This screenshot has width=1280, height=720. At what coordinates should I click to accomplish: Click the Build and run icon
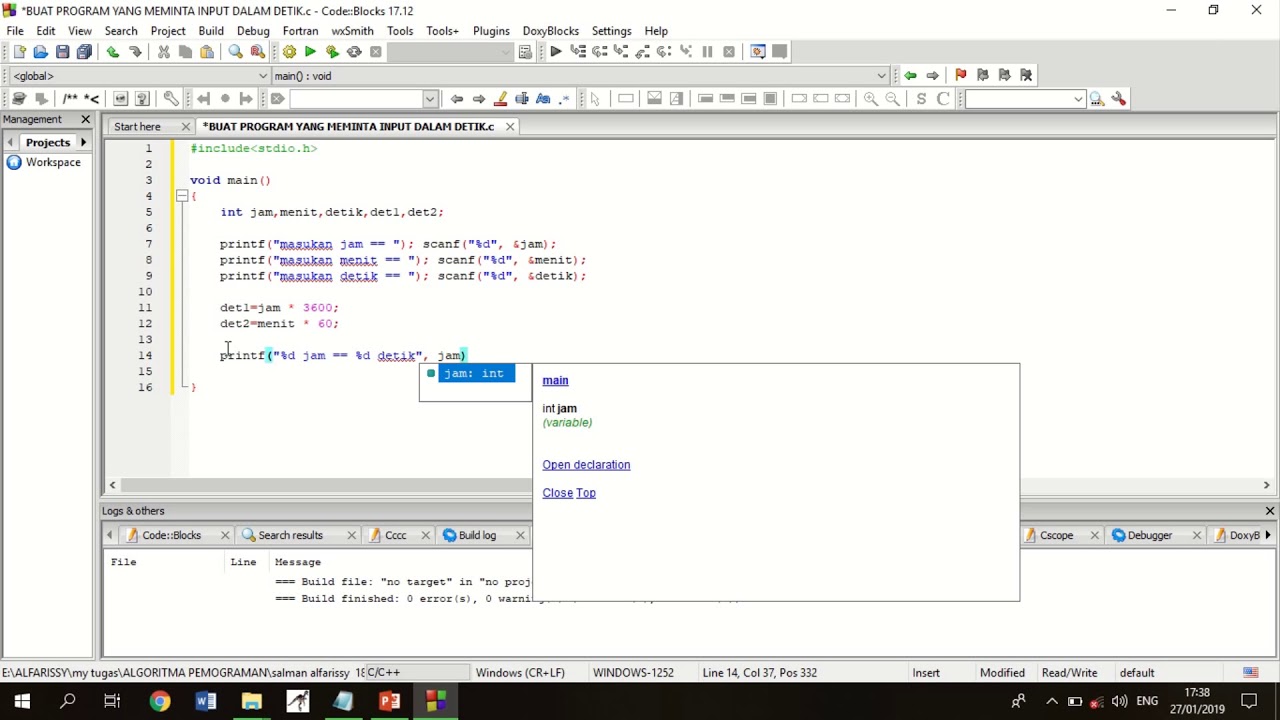(x=332, y=52)
